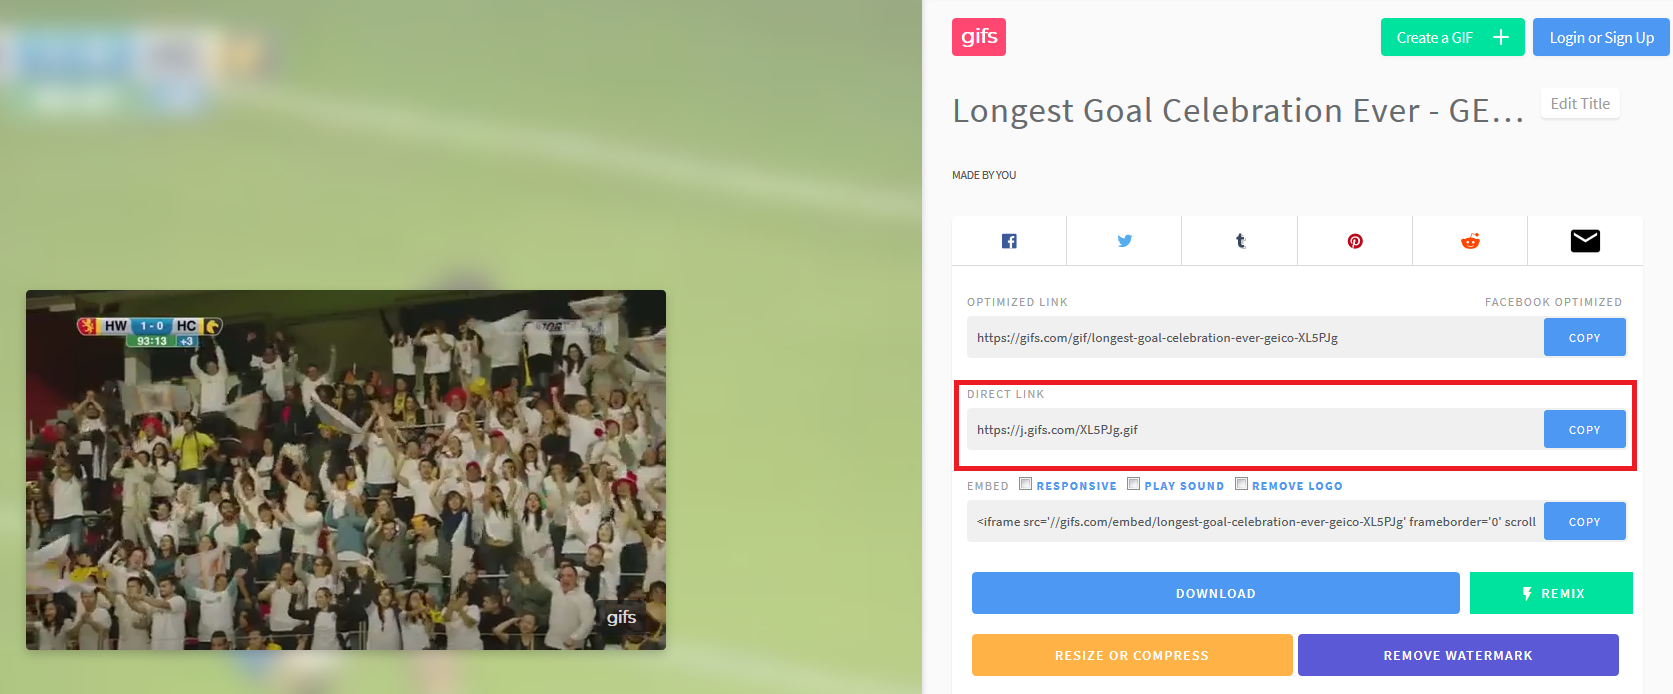The image size is (1673, 694).
Task: Share the GIF on Tumblr
Action: 1240,241
